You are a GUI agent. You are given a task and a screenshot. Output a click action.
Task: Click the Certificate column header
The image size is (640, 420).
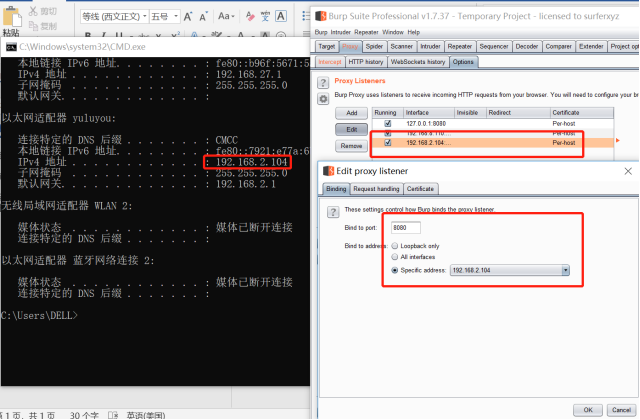(581, 113)
